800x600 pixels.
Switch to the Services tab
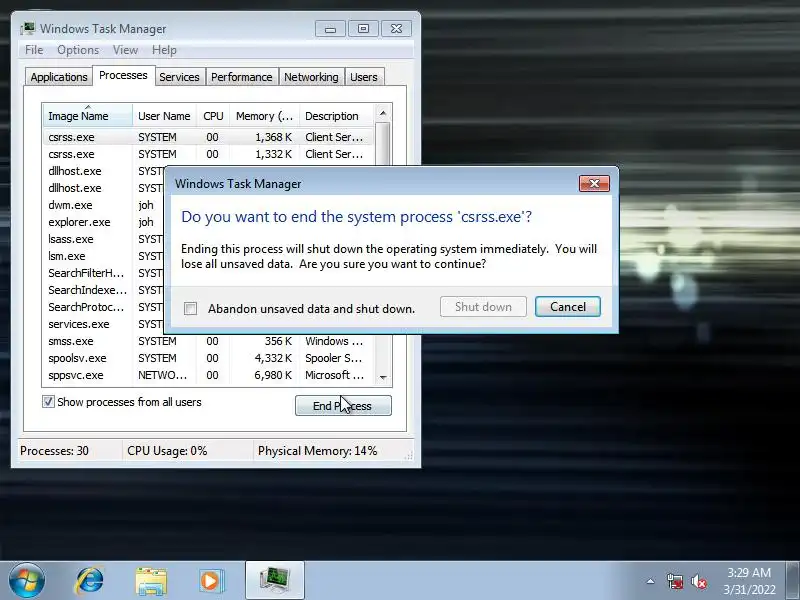179,77
